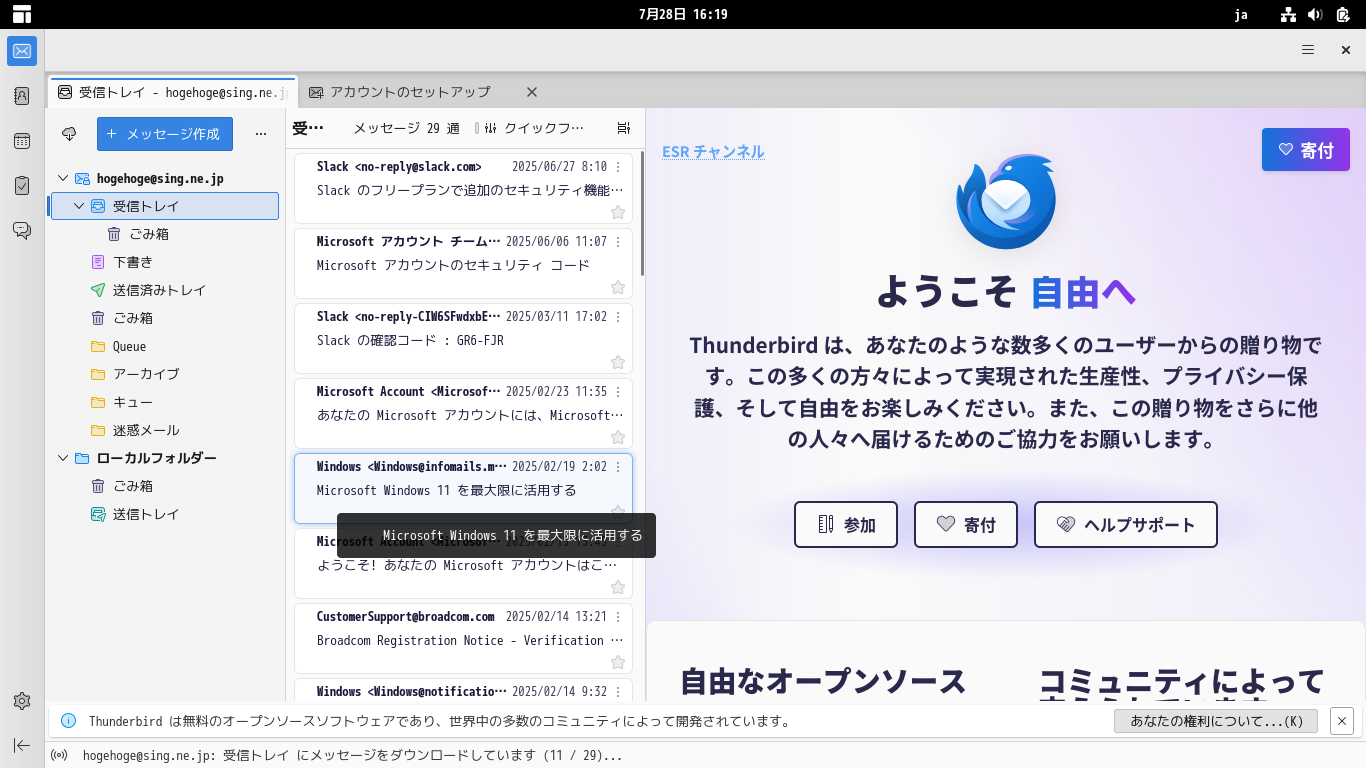Star the Slack の確認コード message
The image size is (1366, 768).
coord(618,362)
